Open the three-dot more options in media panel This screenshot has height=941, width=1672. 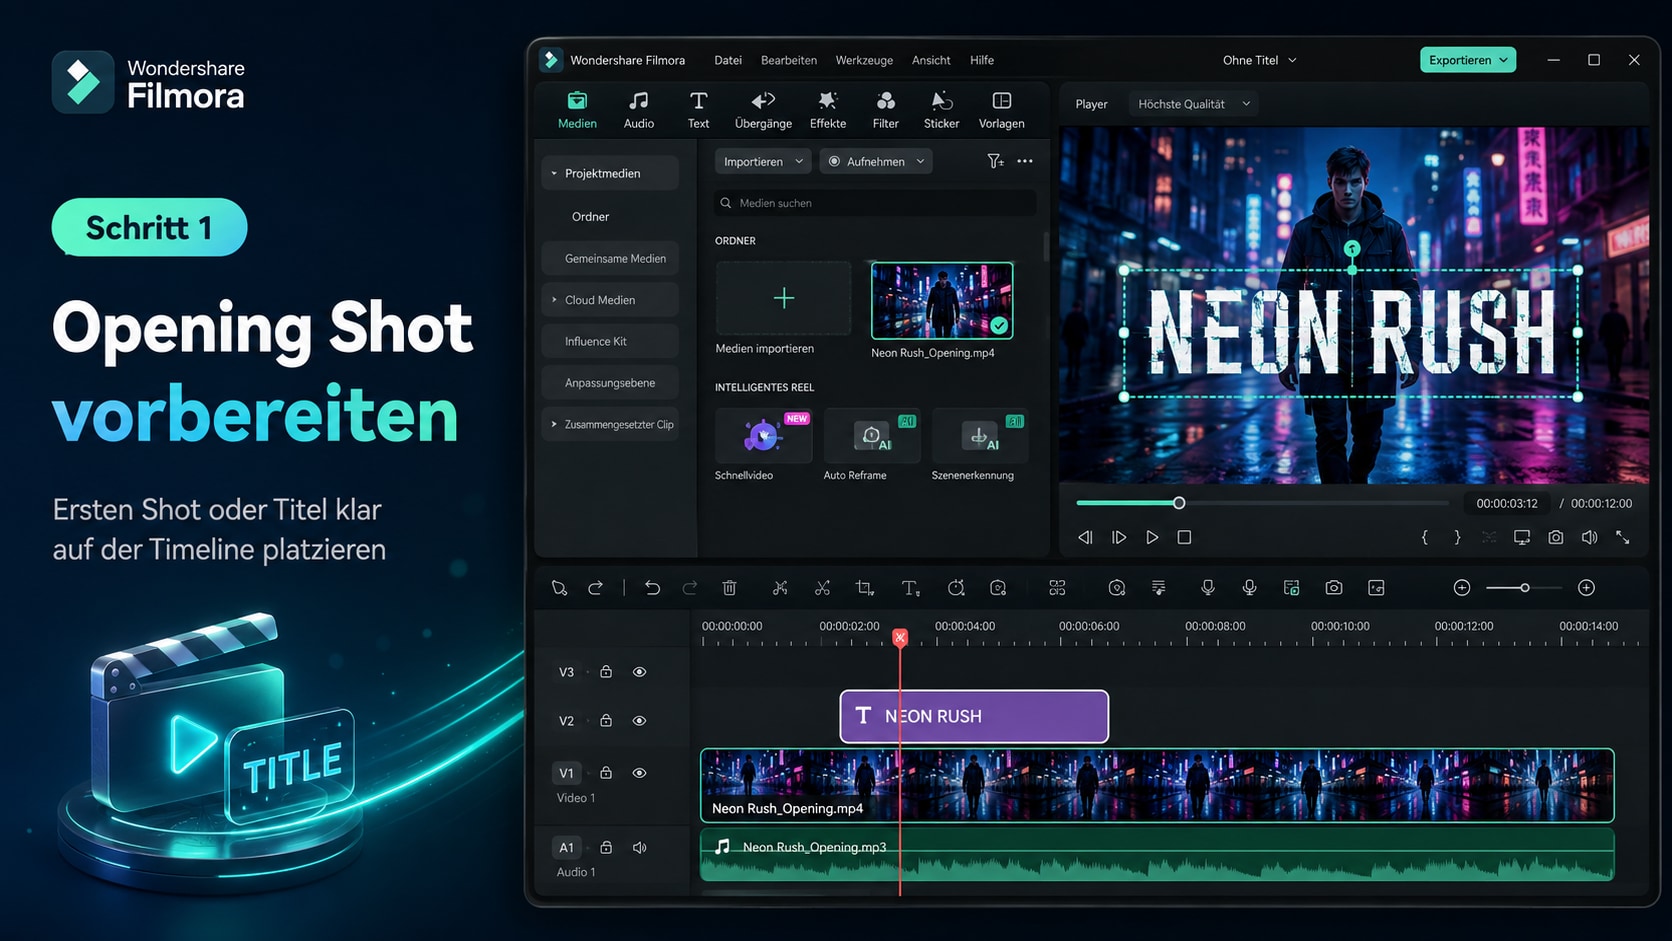pos(1025,161)
